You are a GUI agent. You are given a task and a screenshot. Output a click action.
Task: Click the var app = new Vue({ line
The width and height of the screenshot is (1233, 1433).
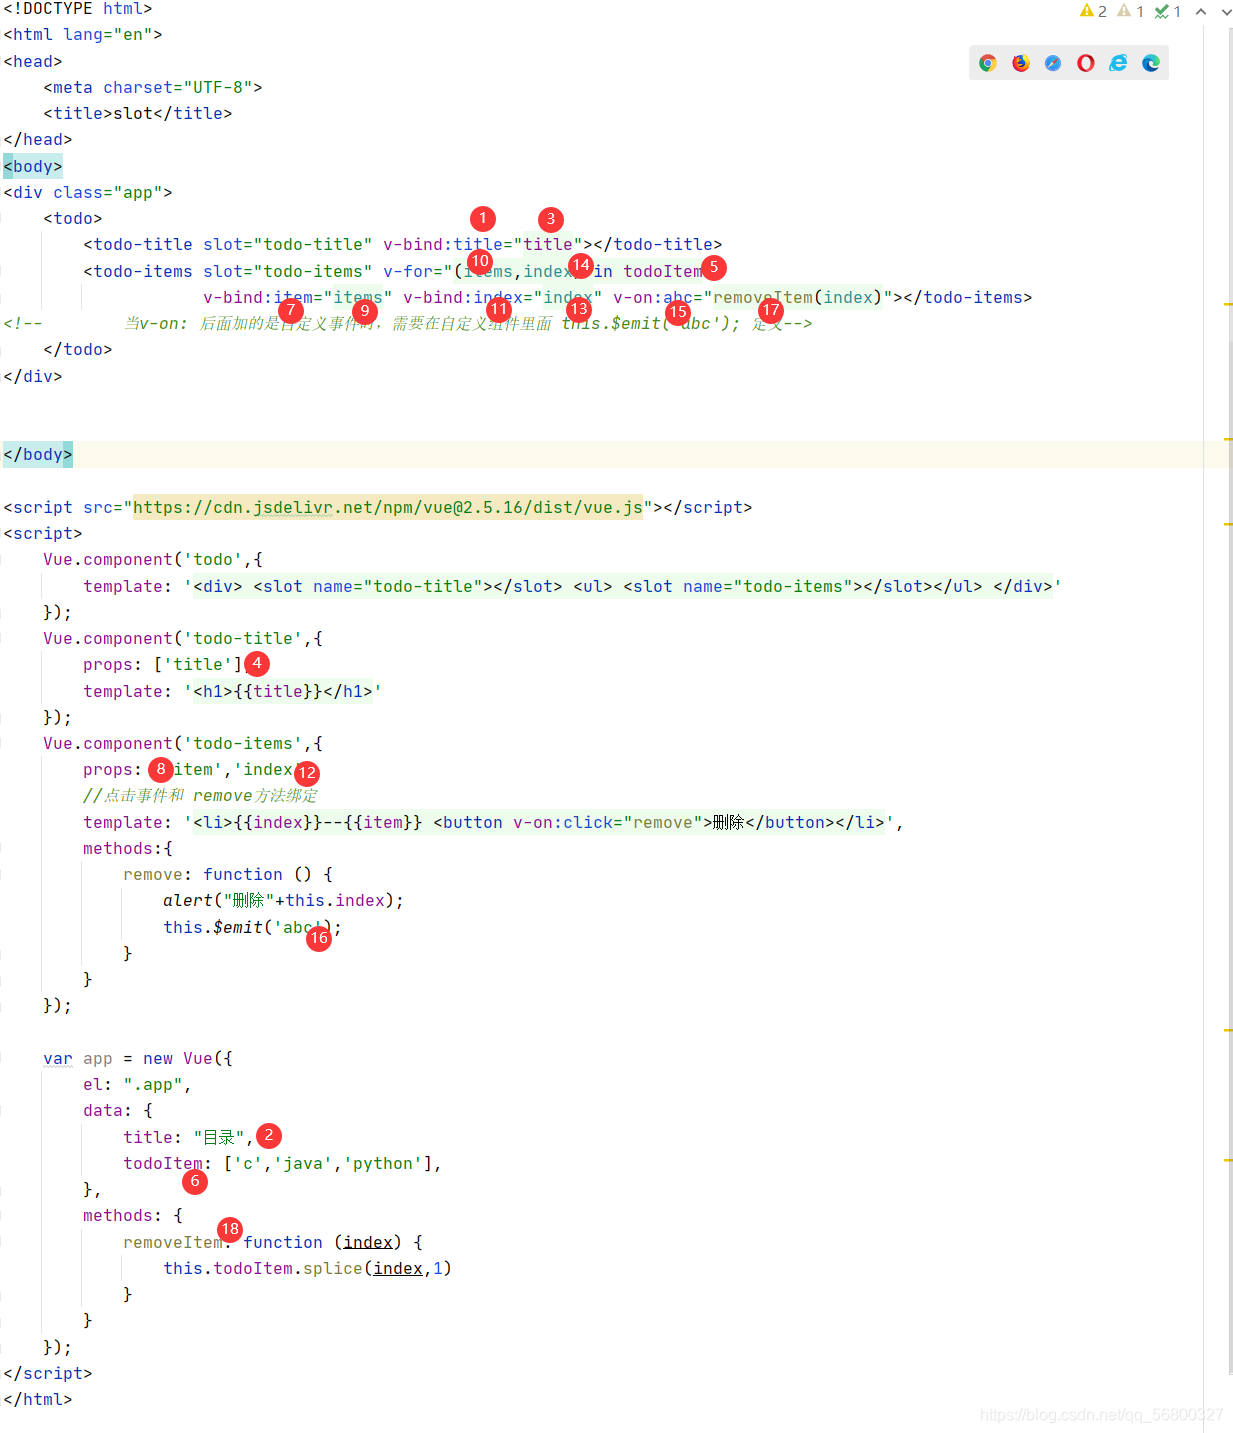click(138, 1059)
